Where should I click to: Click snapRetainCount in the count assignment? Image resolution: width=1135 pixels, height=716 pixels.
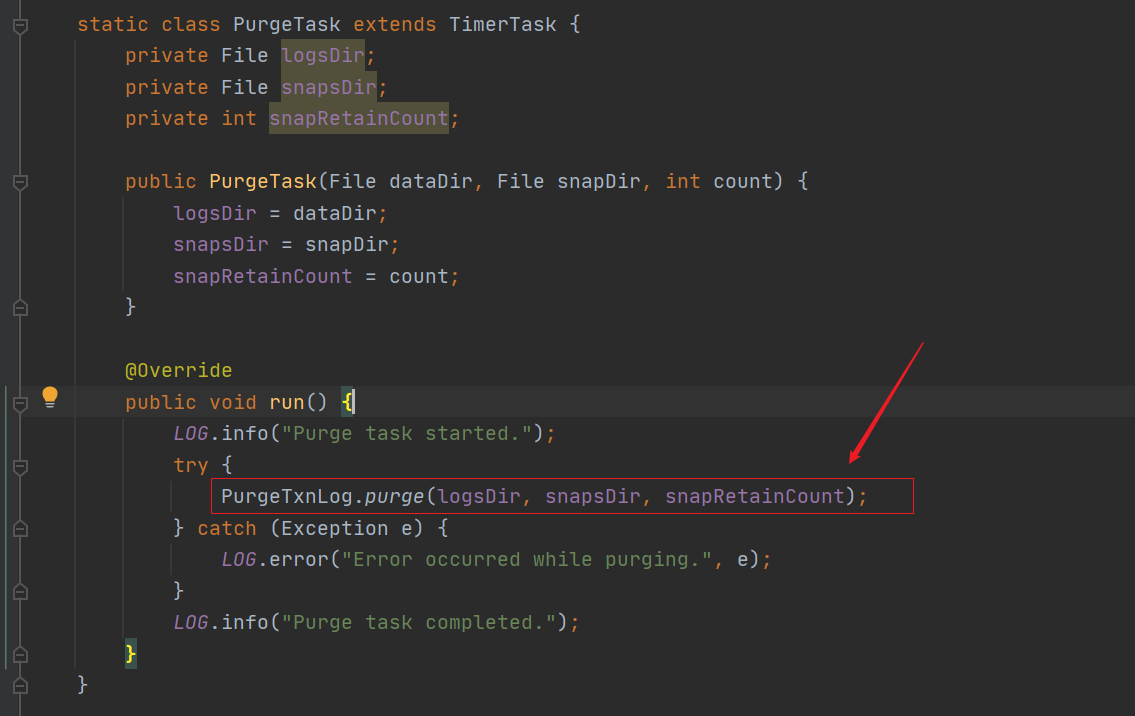pyautogui.click(x=263, y=277)
